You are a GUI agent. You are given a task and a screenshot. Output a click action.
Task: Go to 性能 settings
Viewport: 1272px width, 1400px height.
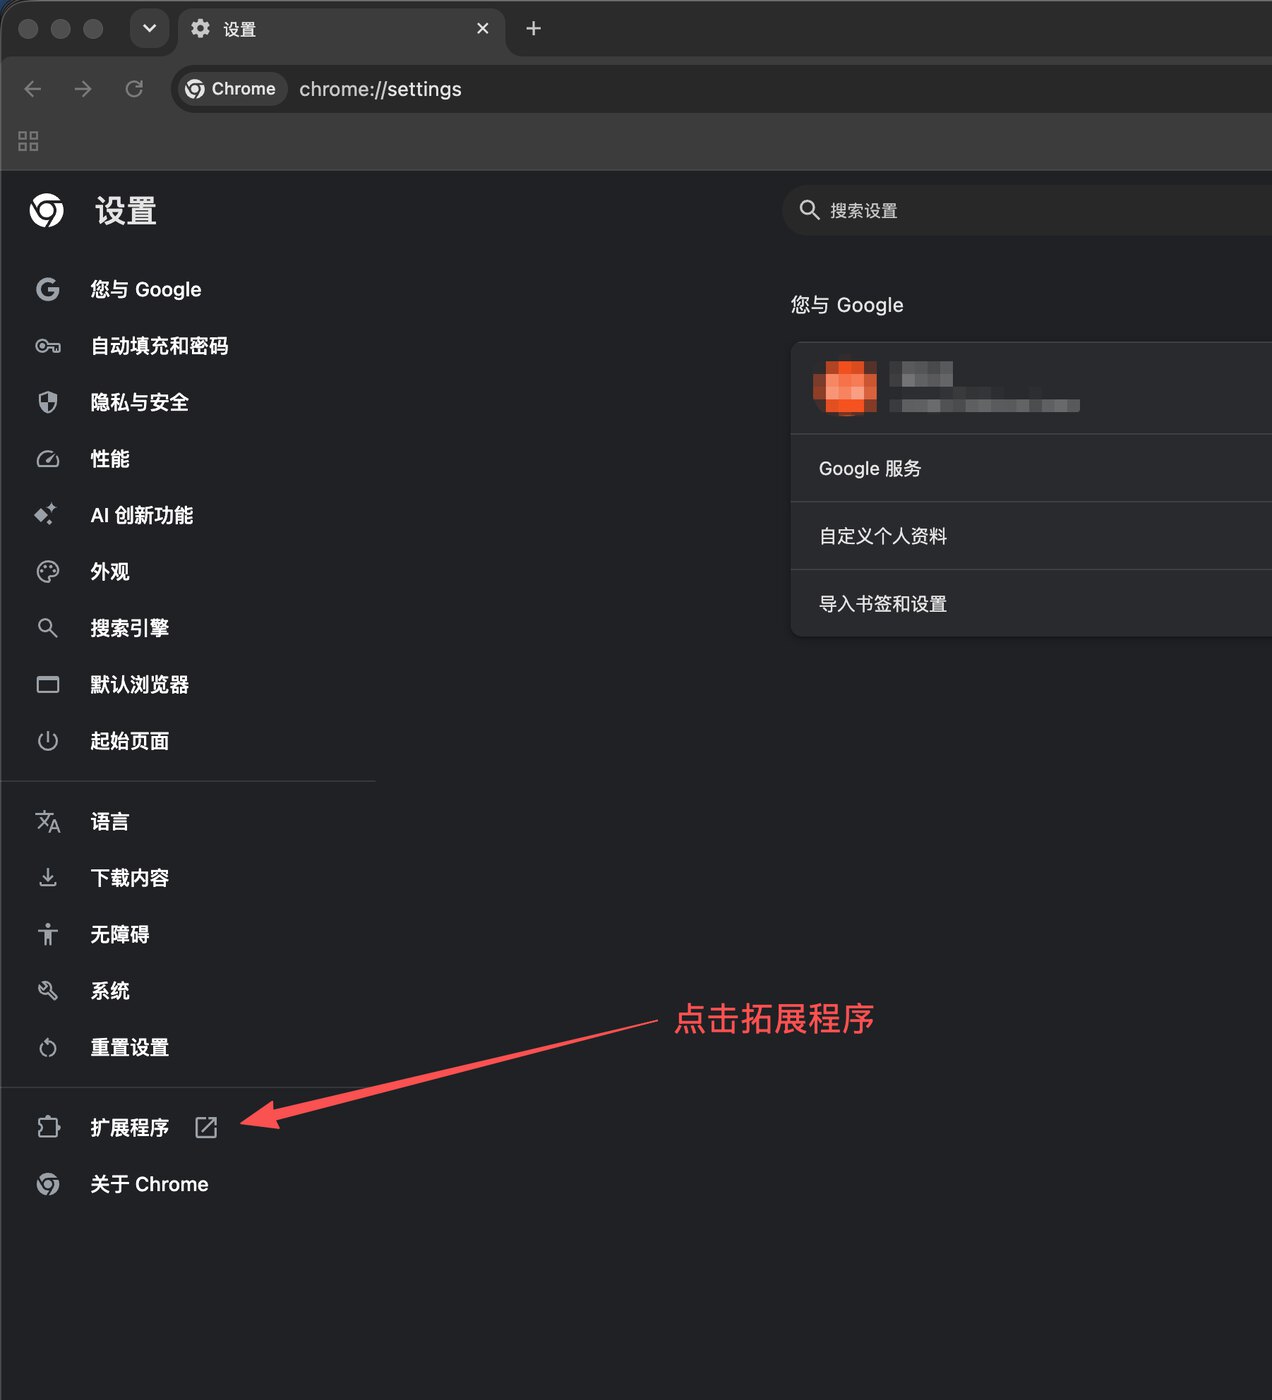110,459
